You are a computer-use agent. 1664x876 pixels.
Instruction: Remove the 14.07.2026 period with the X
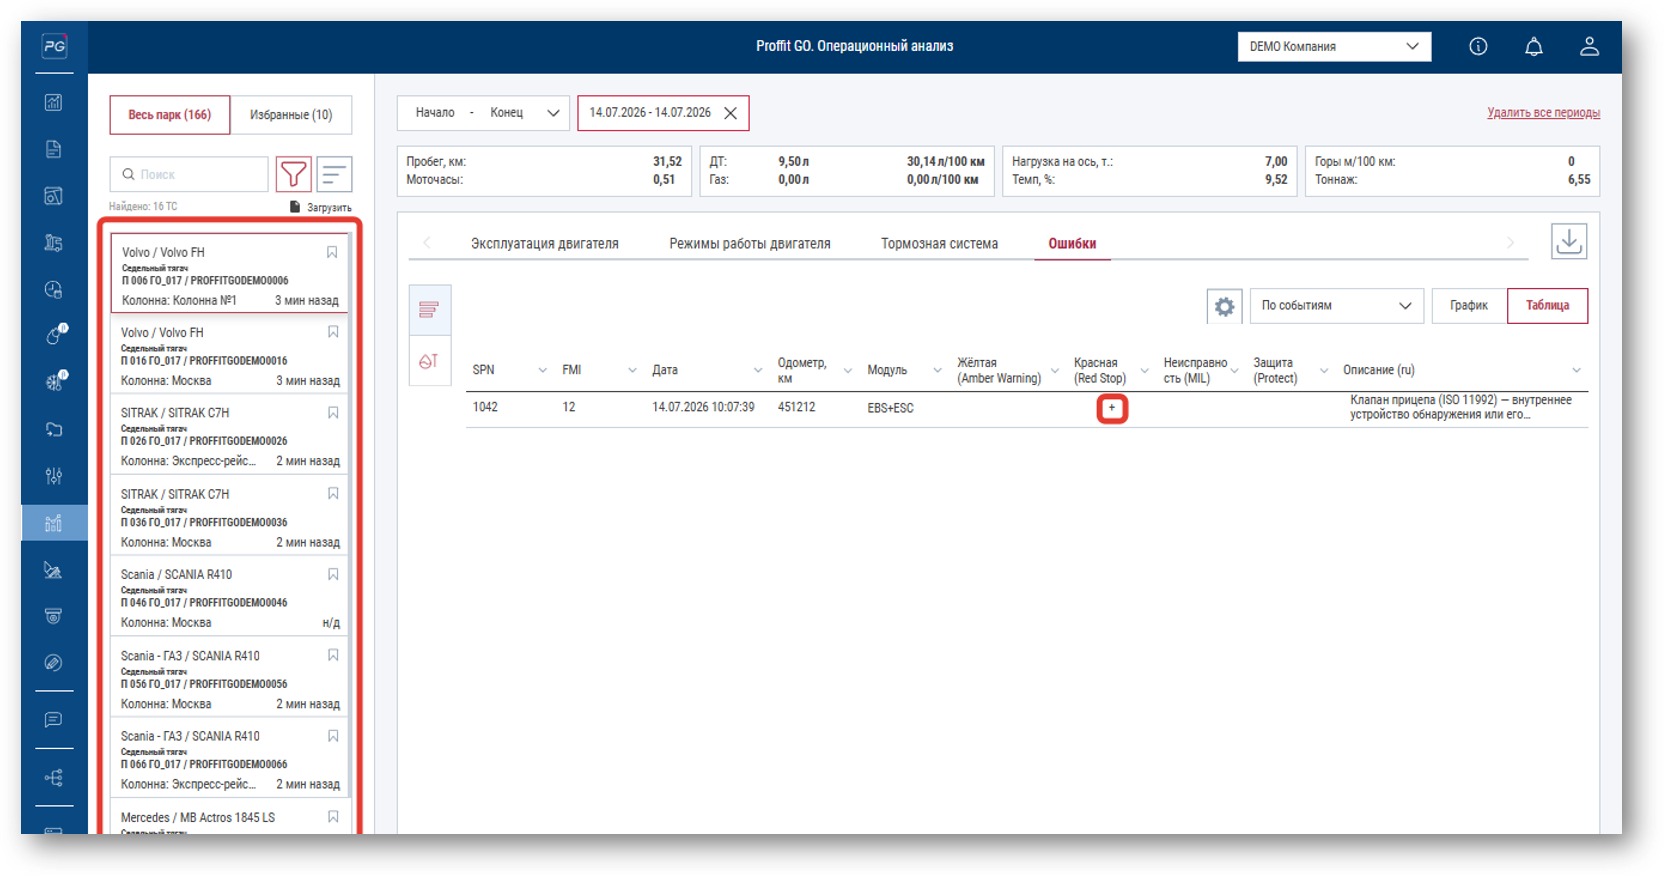[731, 113]
